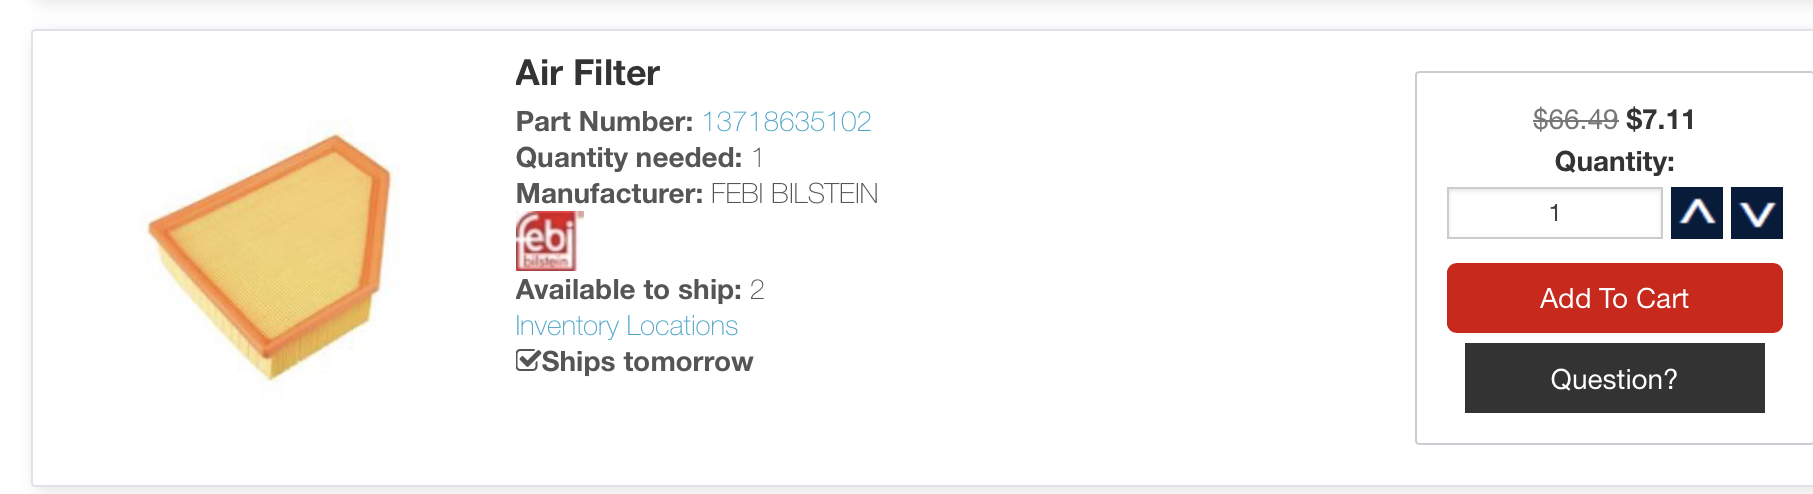Click the bold Manufacturer: label
1813x494 pixels.
(609, 194)
